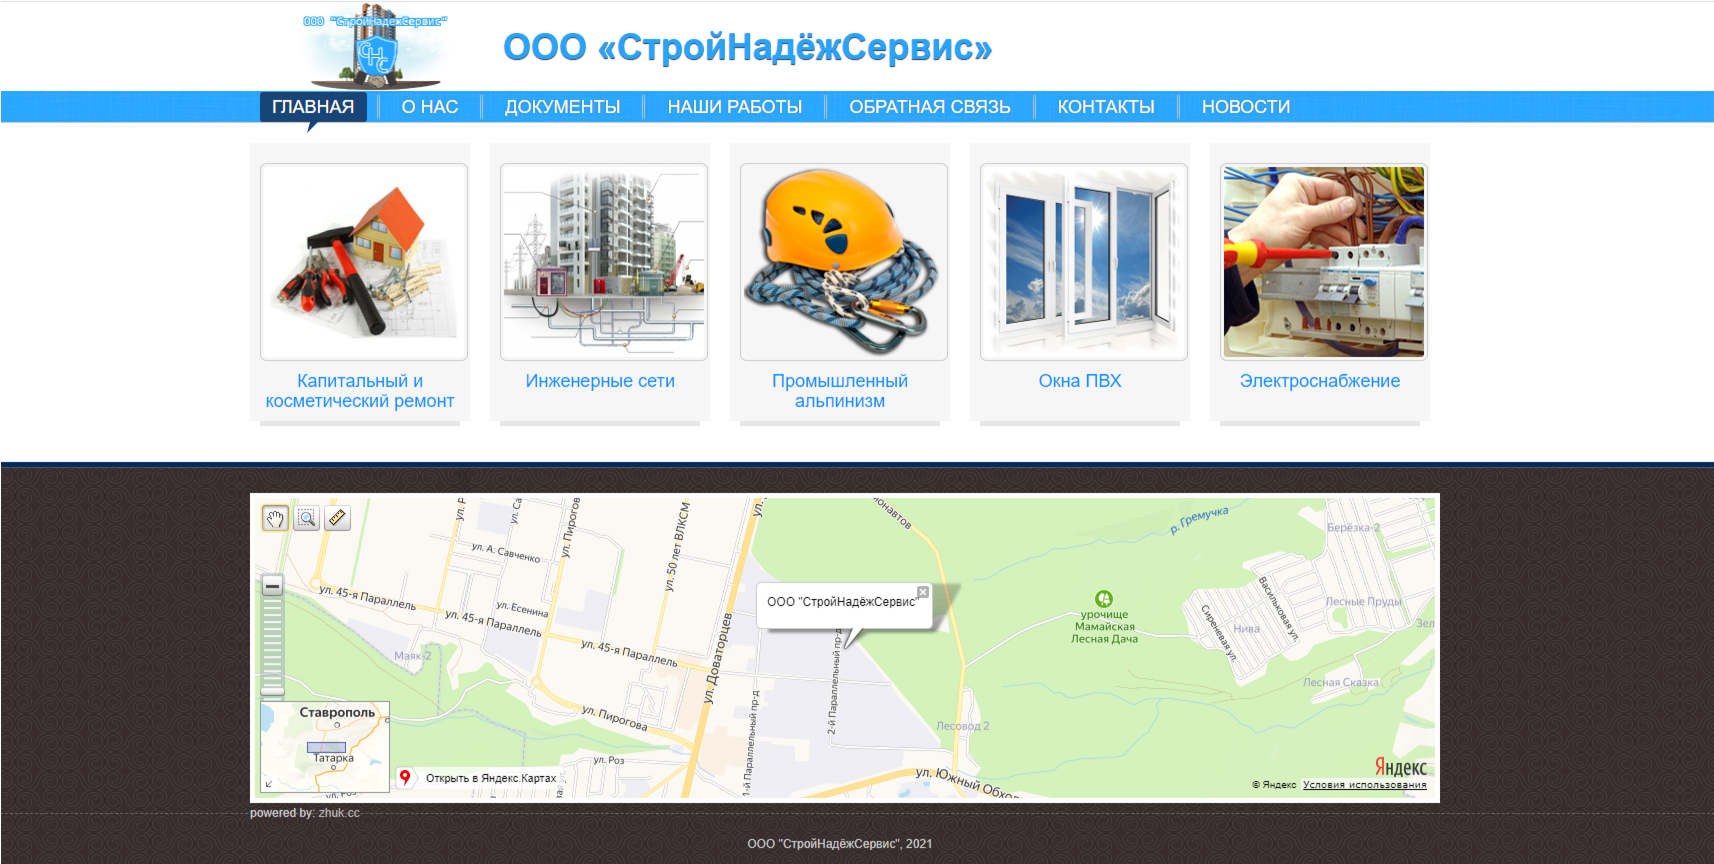The image size is (1714, 864).
Task: Click the р. Гремучка river label
Action: pyautogui.click(x=1198, y=519)
